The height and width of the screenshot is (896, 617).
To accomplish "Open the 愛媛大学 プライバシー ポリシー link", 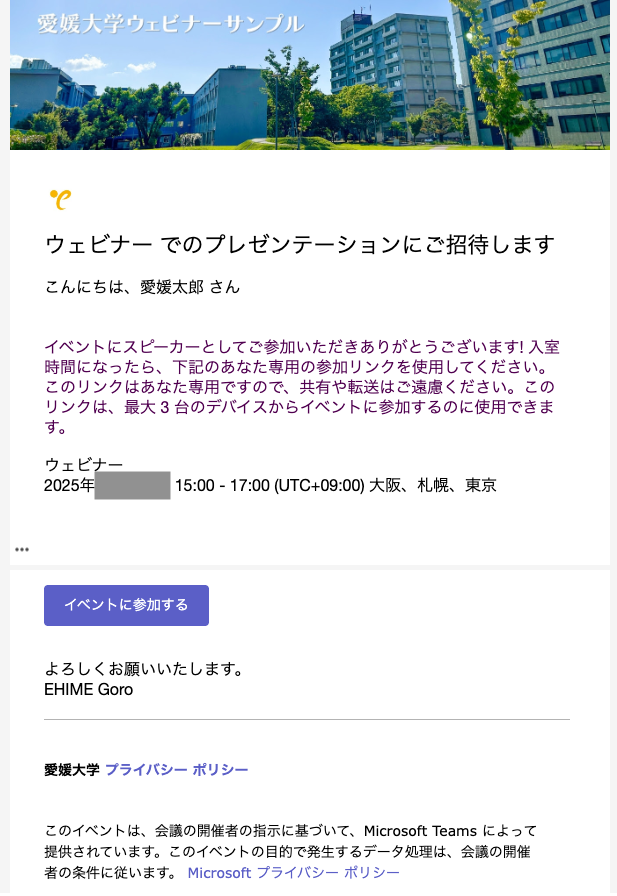I will 176,770.
